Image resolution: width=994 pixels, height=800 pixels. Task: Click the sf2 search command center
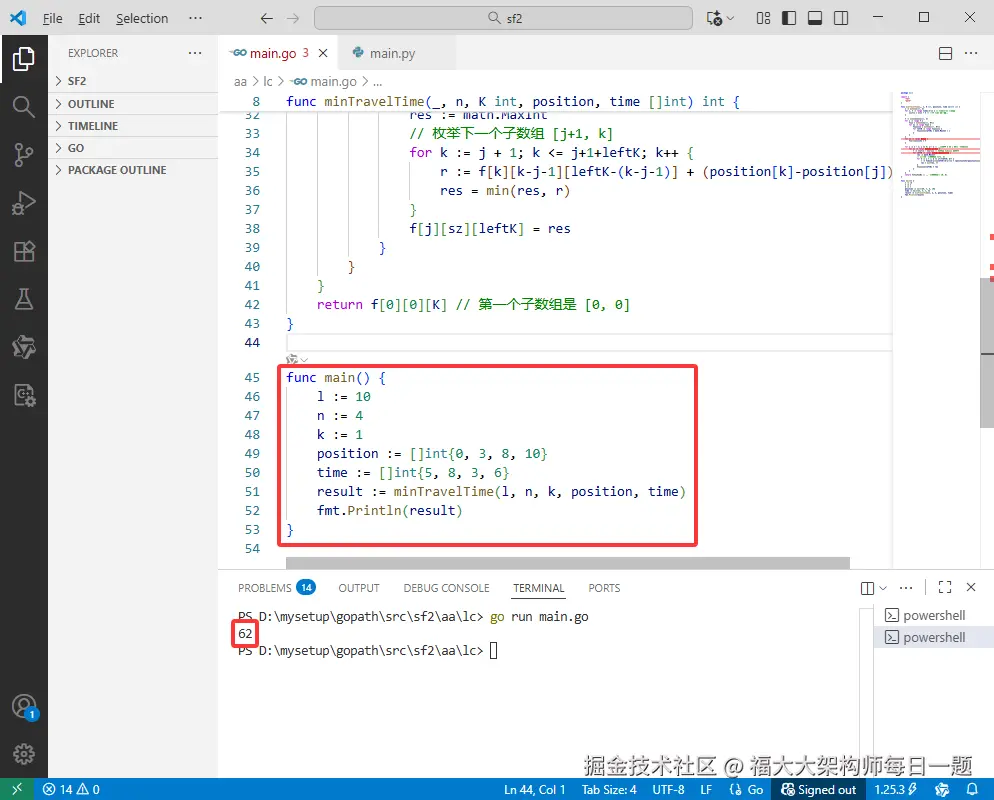coord(503,18)
